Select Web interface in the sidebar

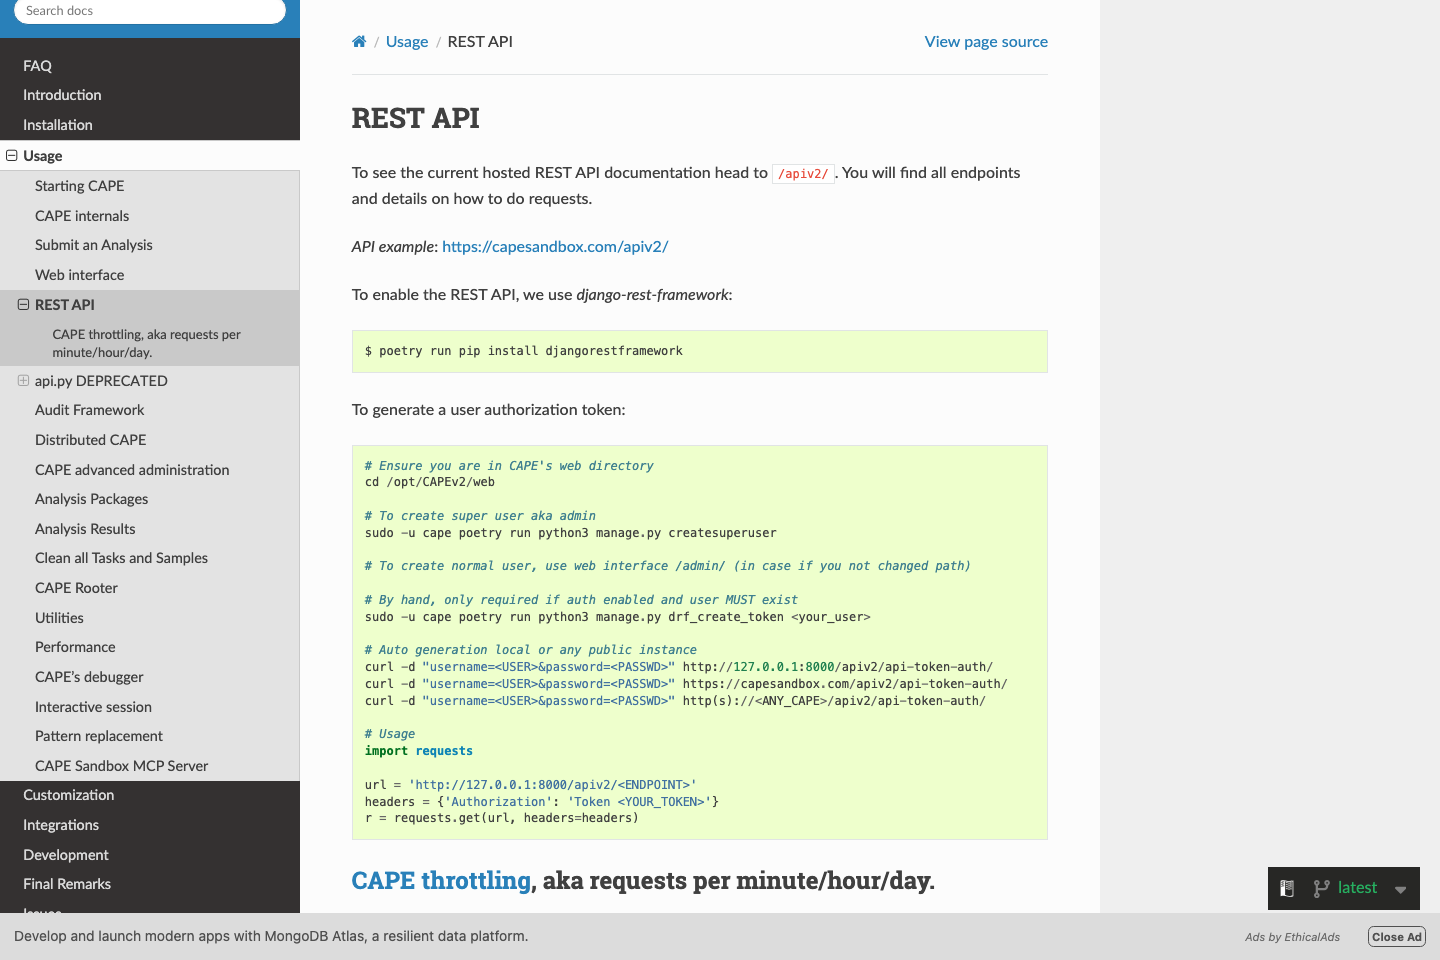coord(80,274)
